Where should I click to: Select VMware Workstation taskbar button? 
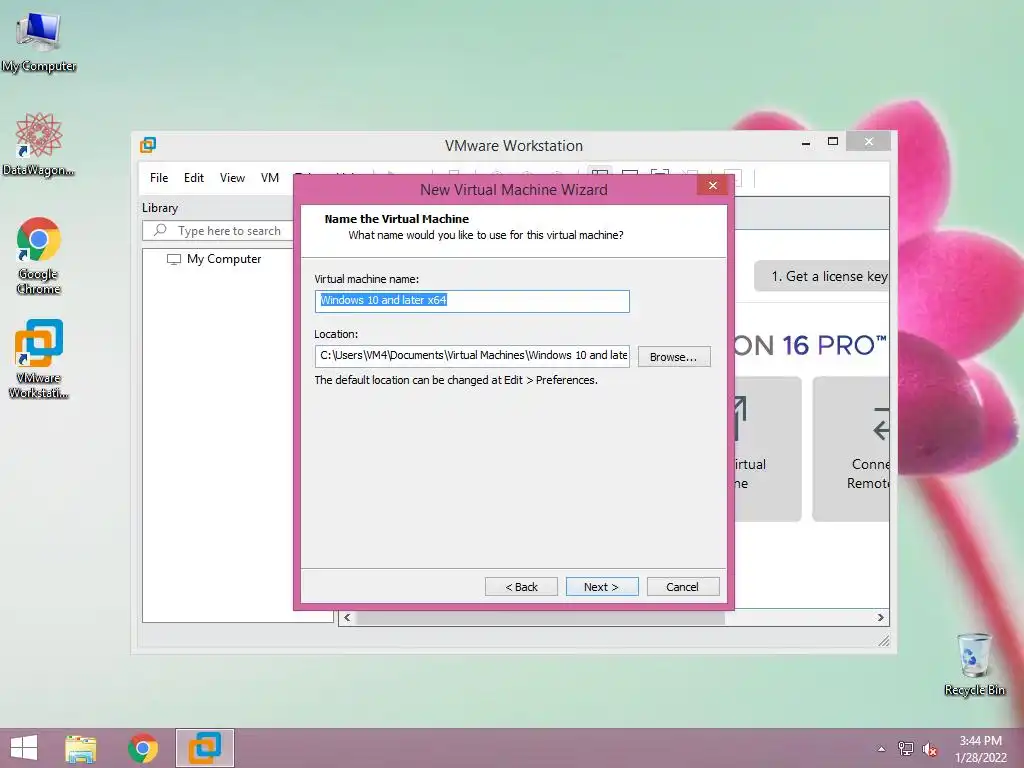204,748
